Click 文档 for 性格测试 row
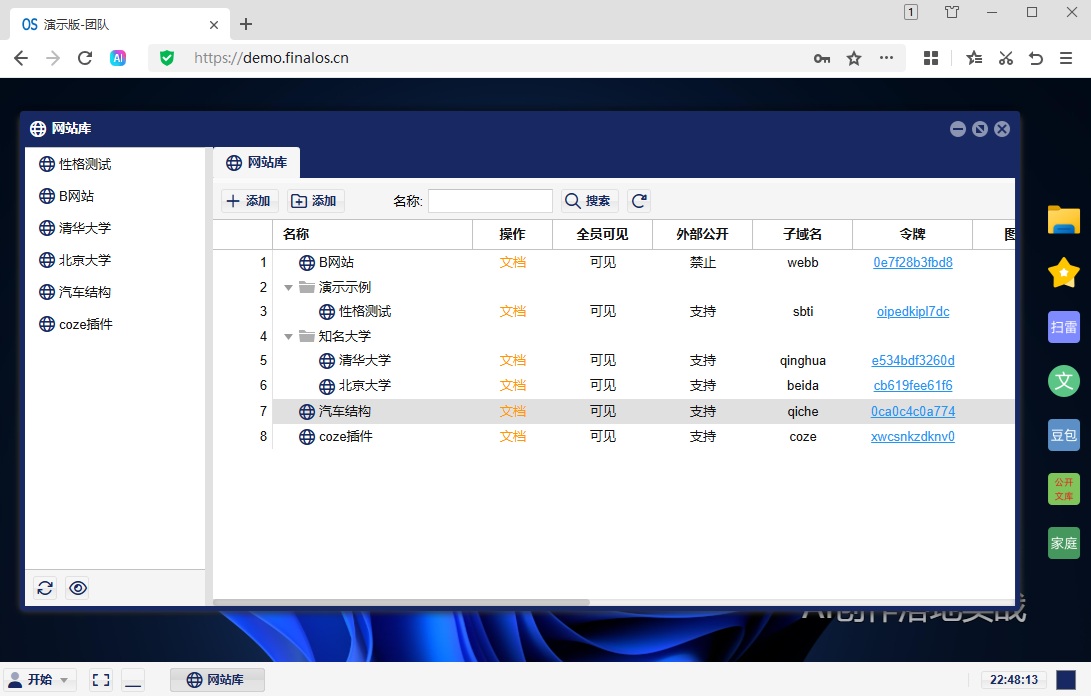1091x696 pixels. (512, 311)
